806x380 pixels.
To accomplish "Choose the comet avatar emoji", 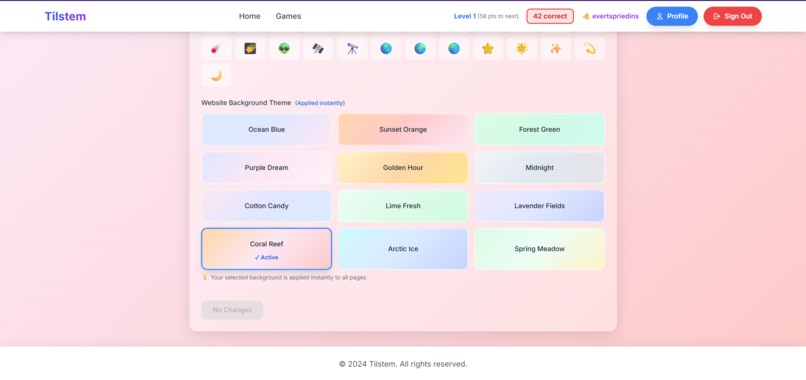I will [216, 49].
